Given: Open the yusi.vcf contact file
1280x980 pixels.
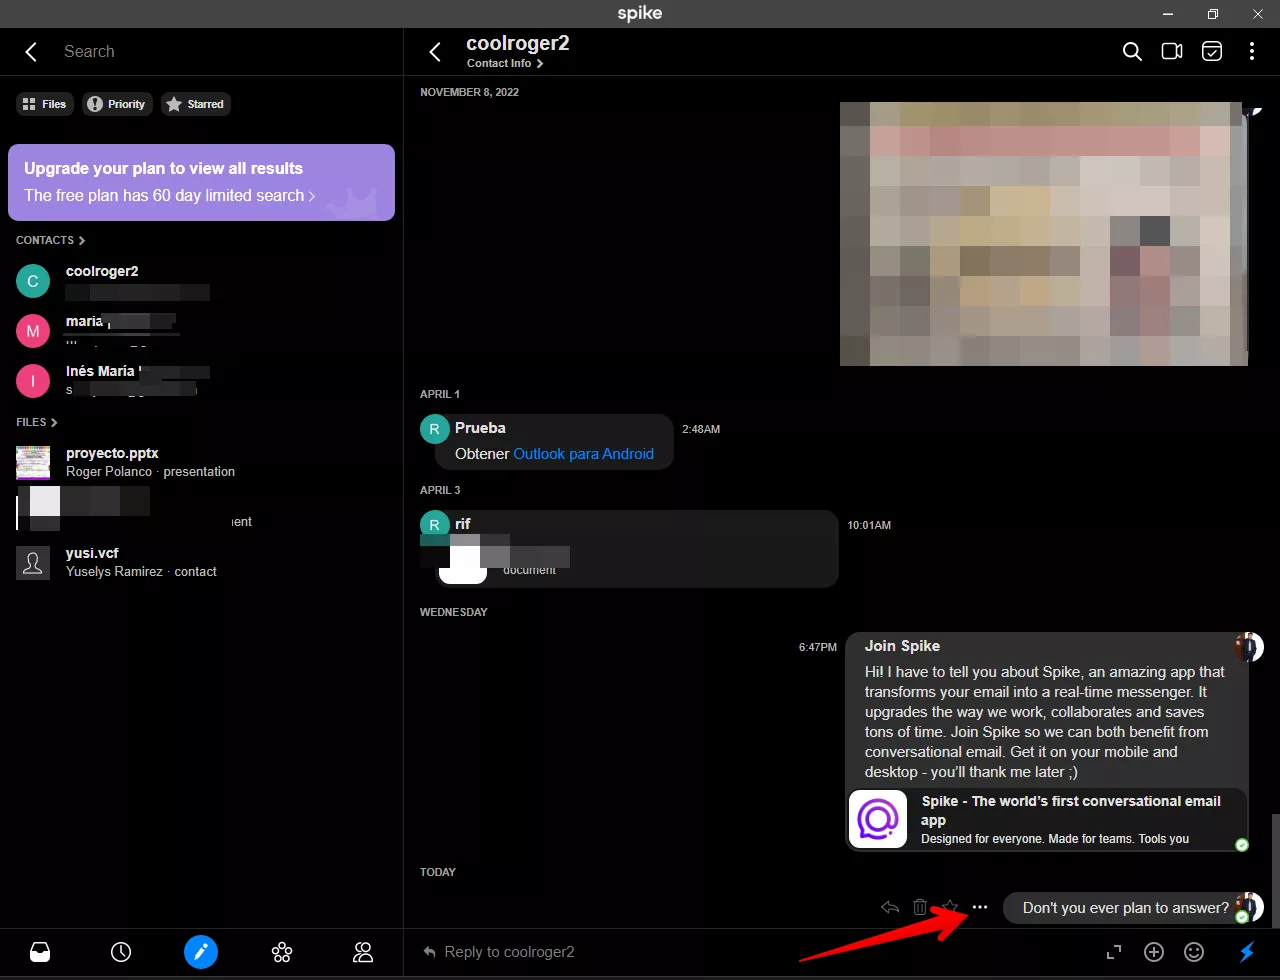Looking at the screenshot, I should pos(201,562).
